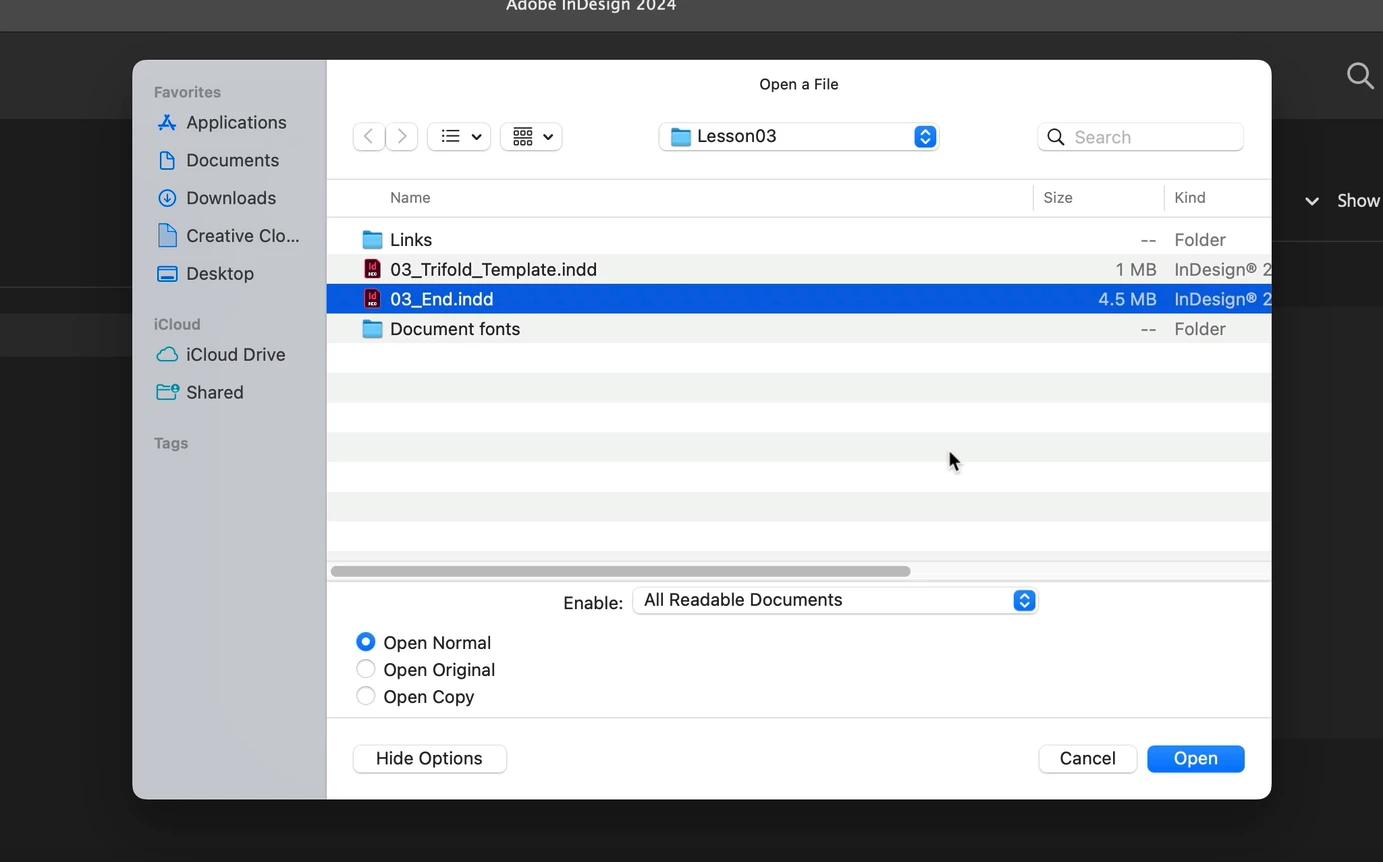The height and width of the screenshot is (862, 1383).
Task: Click the Hide Options button
Action: tap(429, 759)
